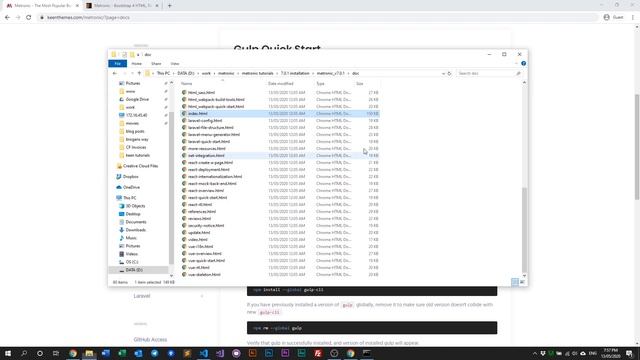Screen dimensions: 640x360
Task: Switch to details view layout icon
Action: click(x=515, y=282)
